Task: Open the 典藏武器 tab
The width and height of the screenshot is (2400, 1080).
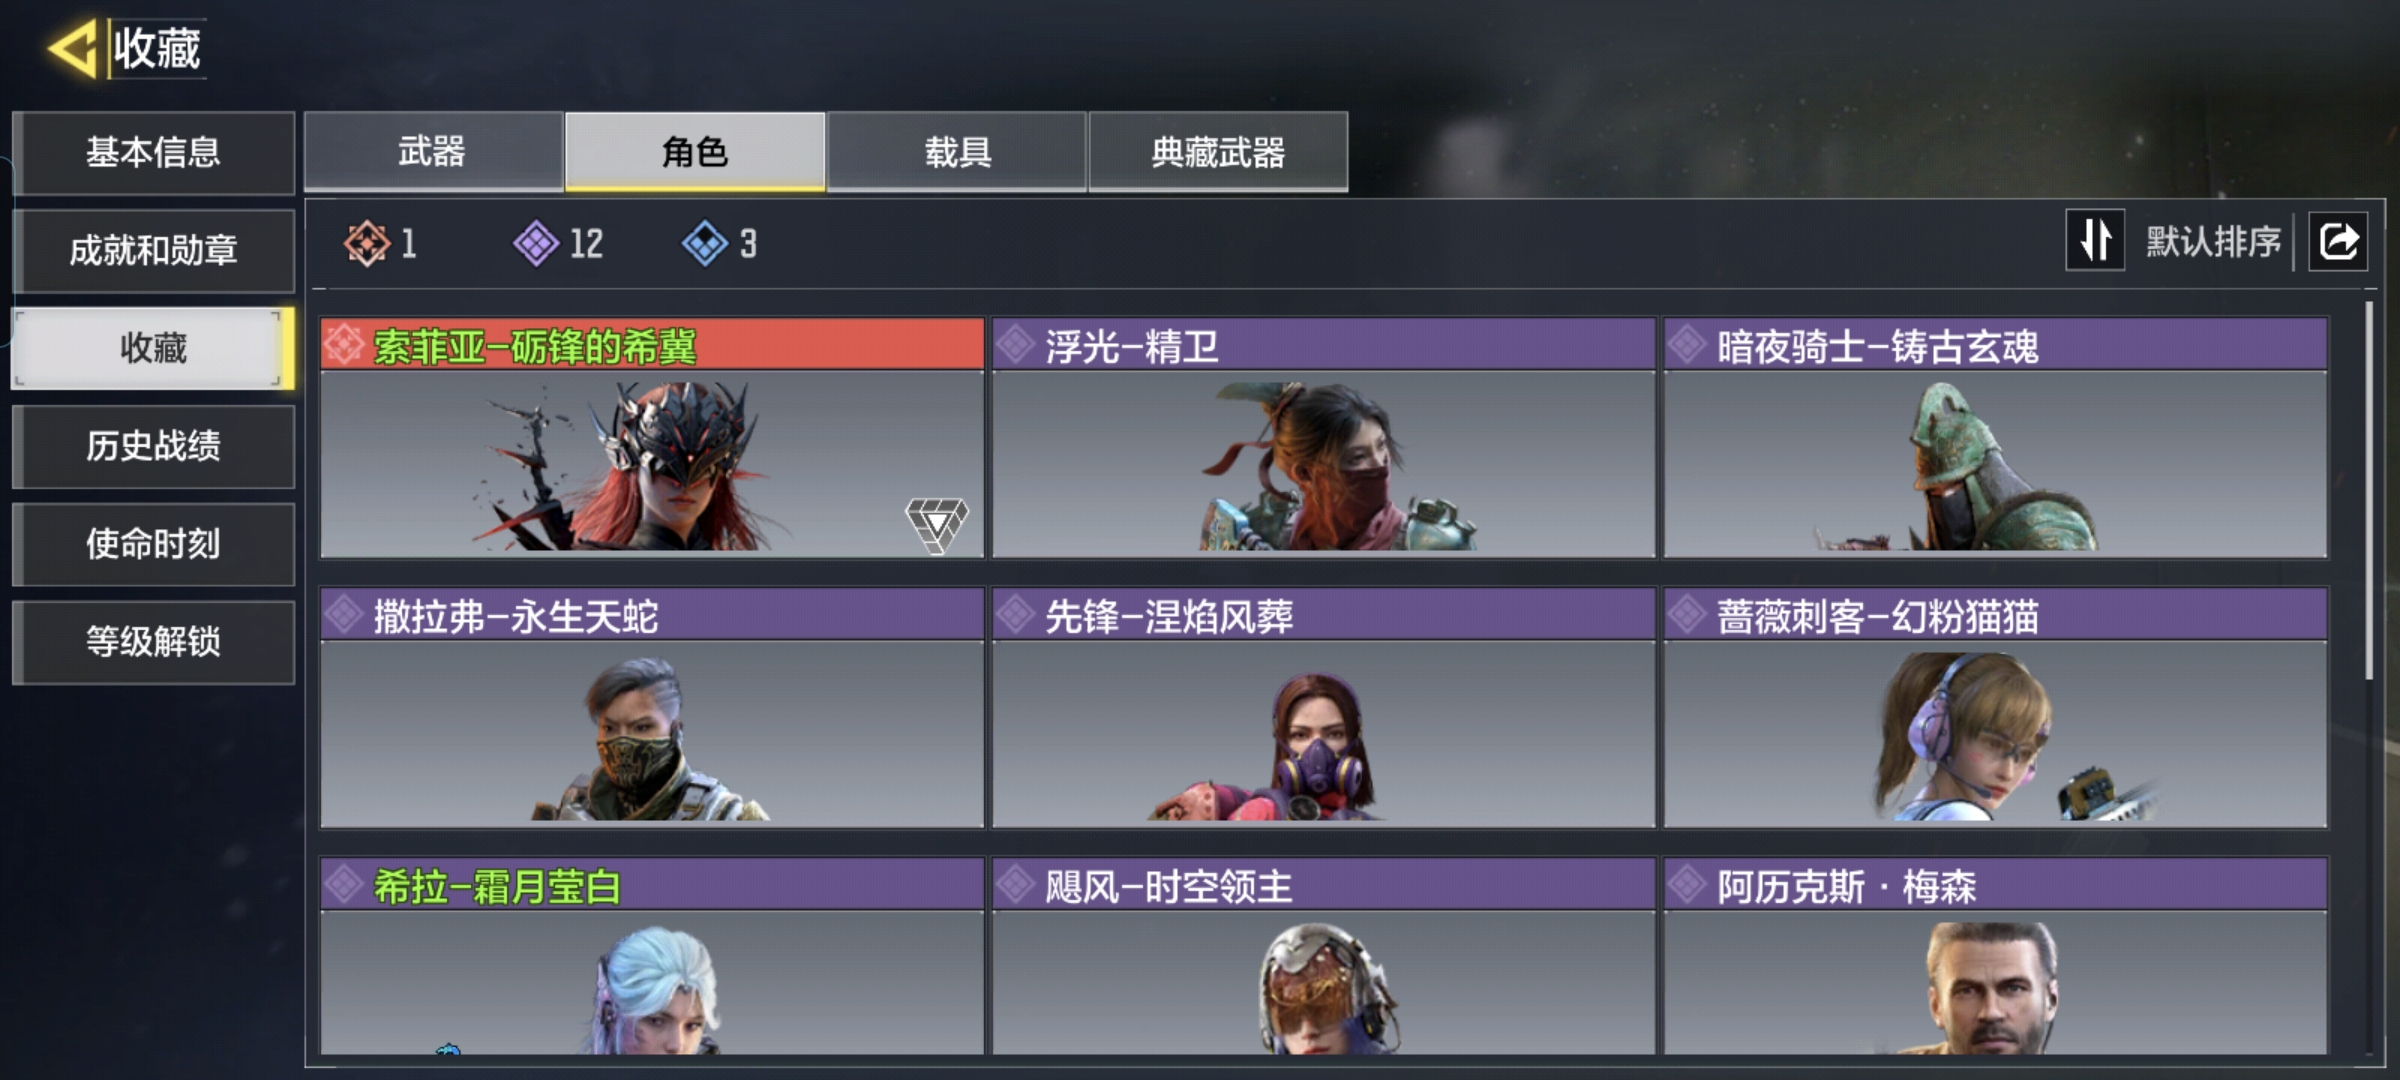Action: 1218,151
